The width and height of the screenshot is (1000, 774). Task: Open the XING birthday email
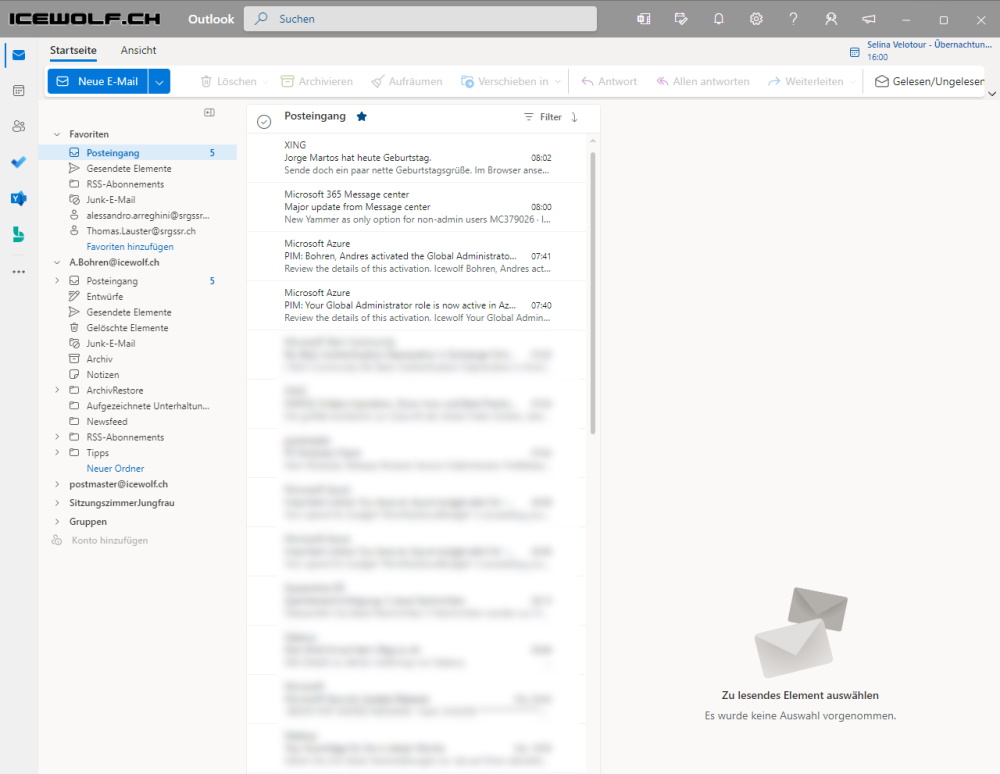point(417,158)
